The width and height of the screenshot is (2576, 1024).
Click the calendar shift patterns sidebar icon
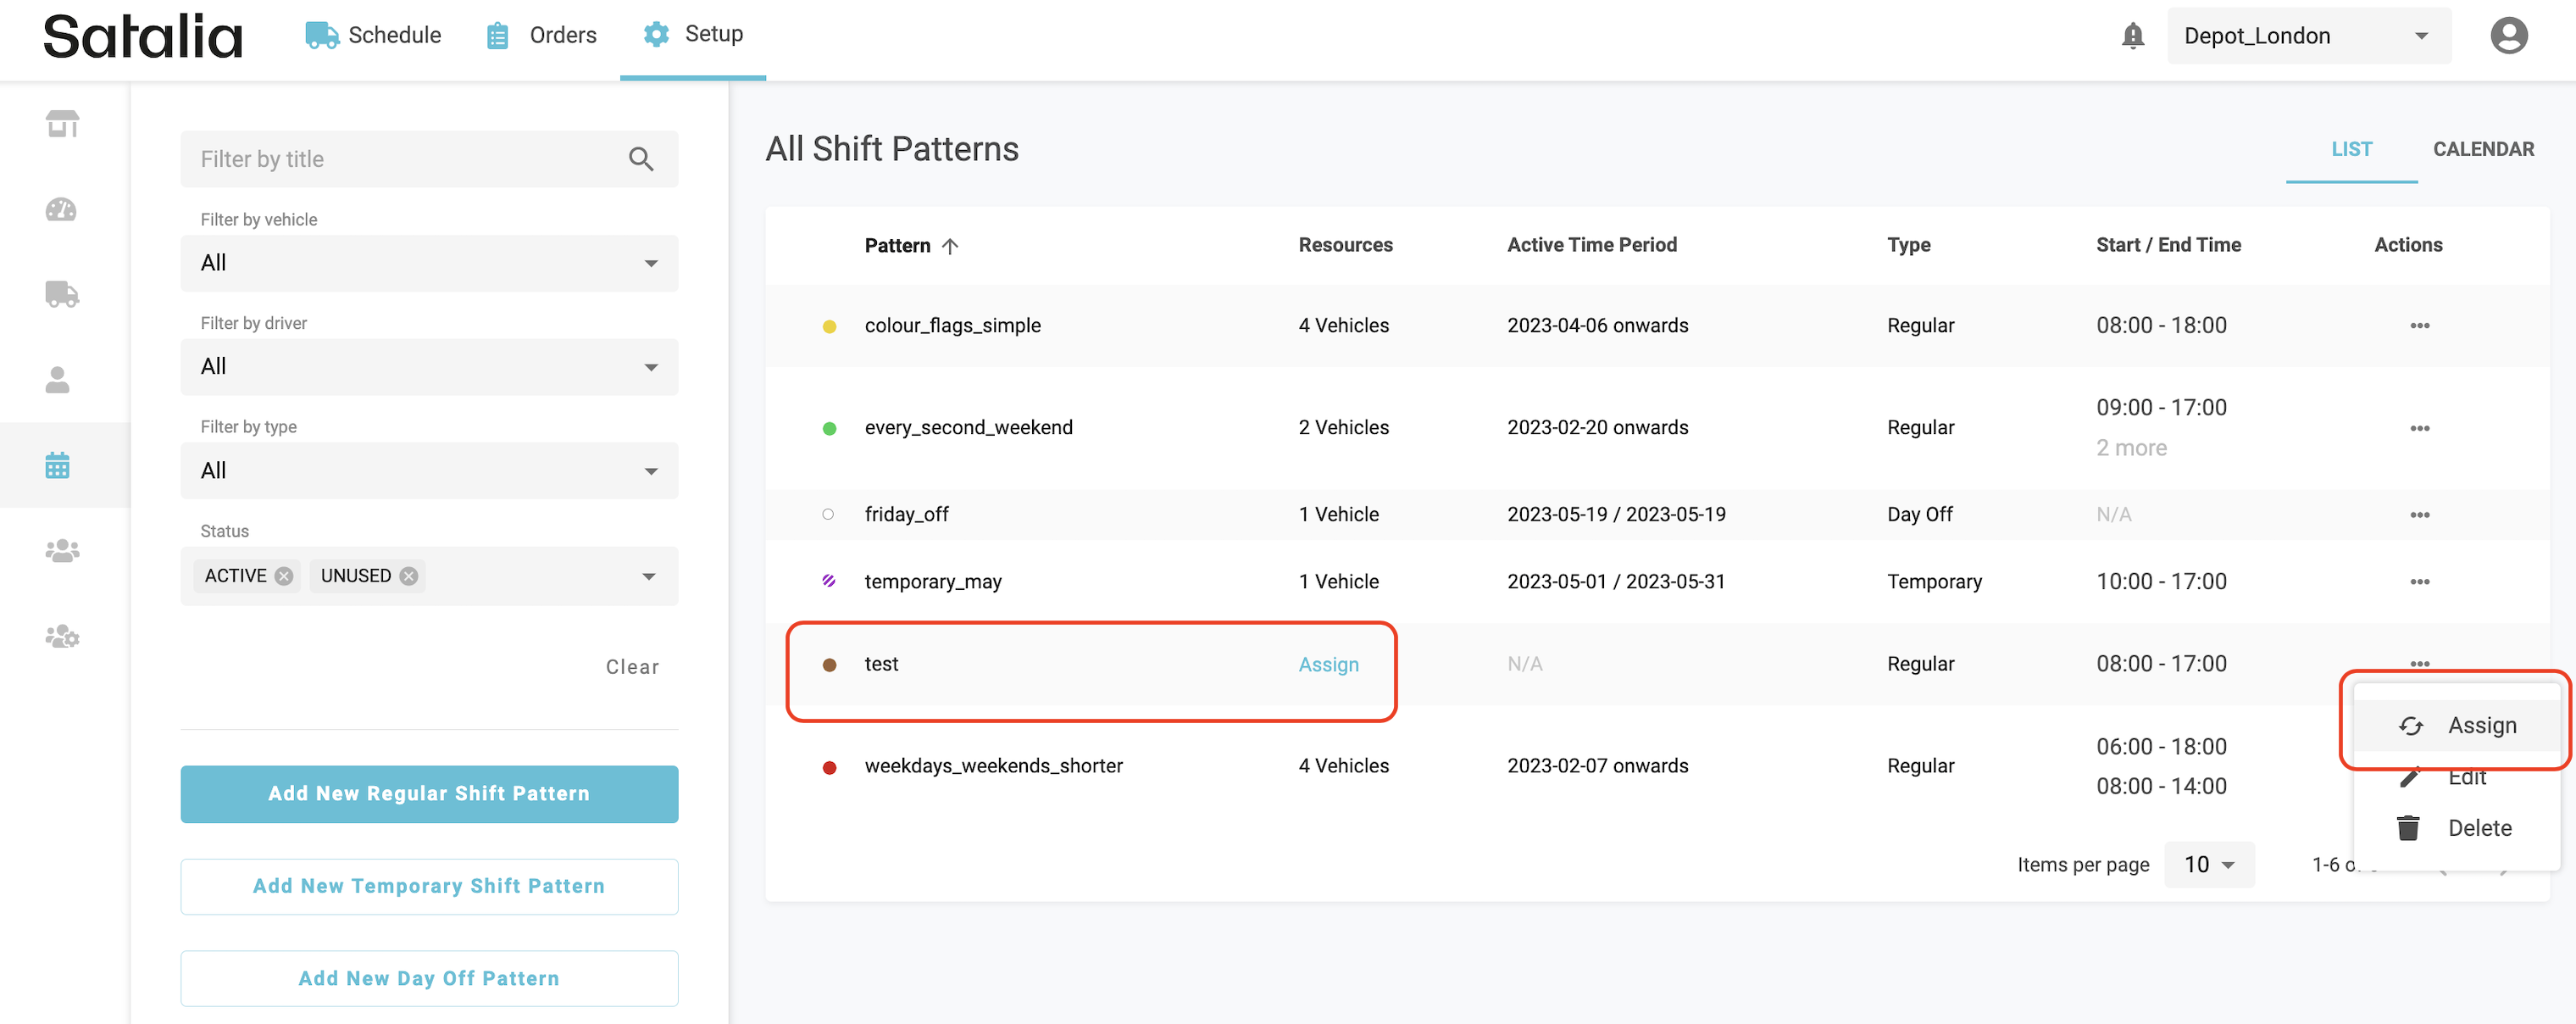(58, 465)
